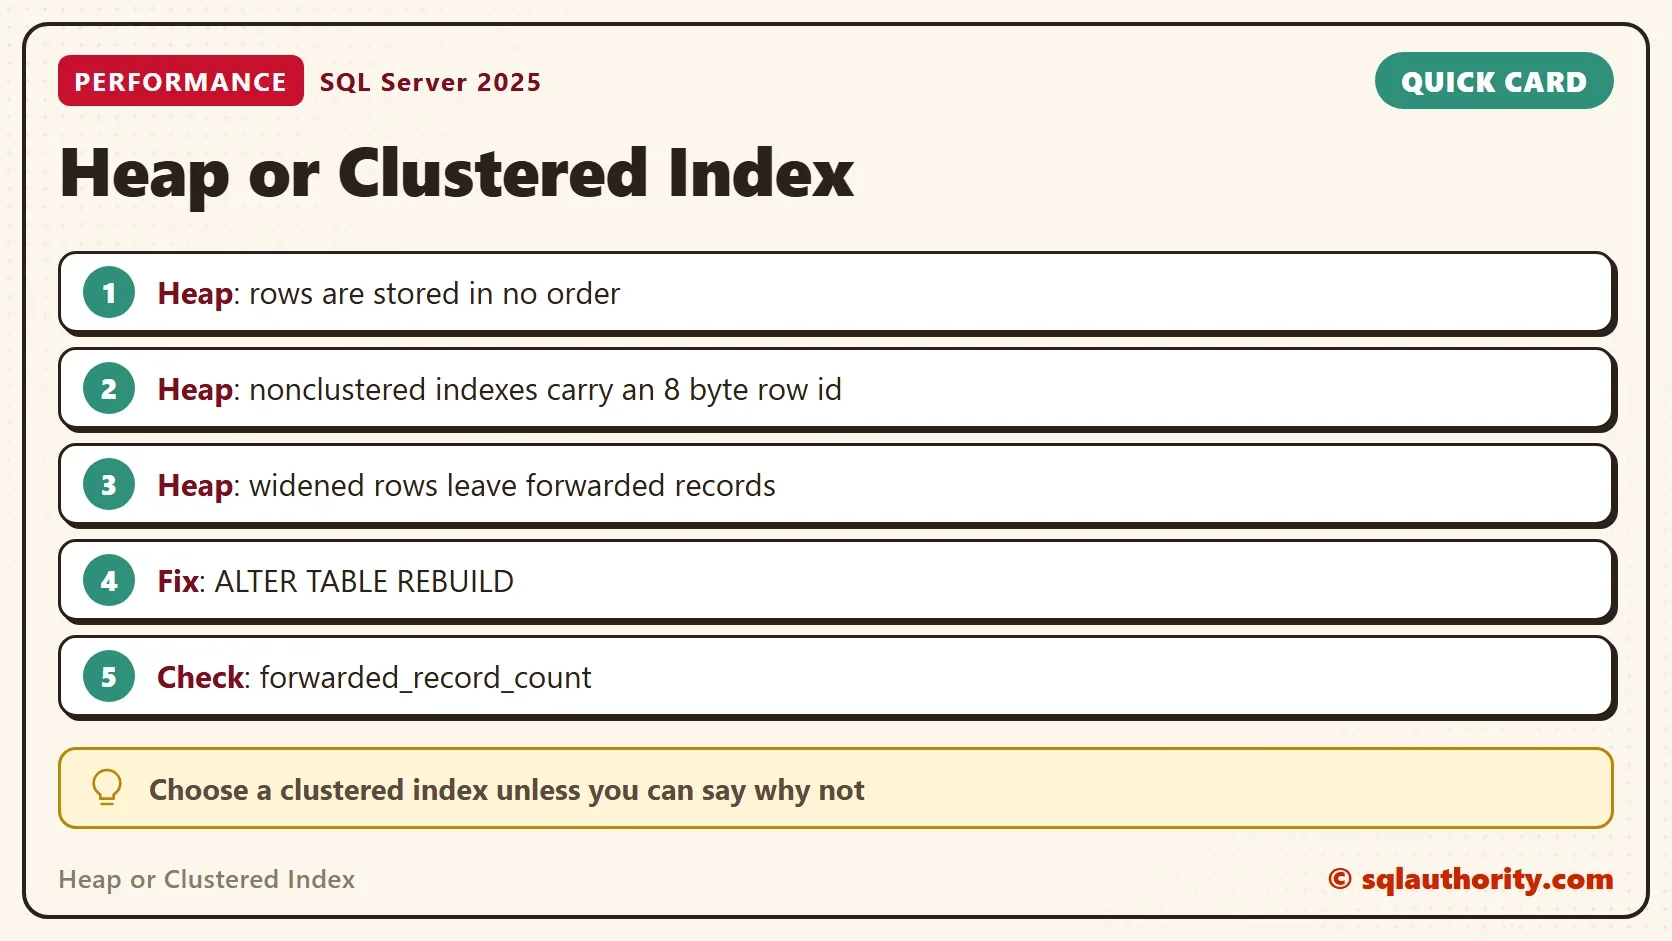Select 'nonclustered indexes carry an 8 byte row id'
The image size is (1672, 941).
click(545, 390)
